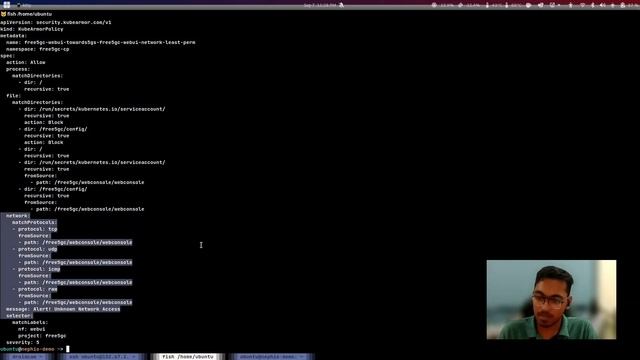Image resolution: width=640 pixels, height=360 pixels.
Task: Open the first terminal tab at bottom left
Action: click(27, 356)
